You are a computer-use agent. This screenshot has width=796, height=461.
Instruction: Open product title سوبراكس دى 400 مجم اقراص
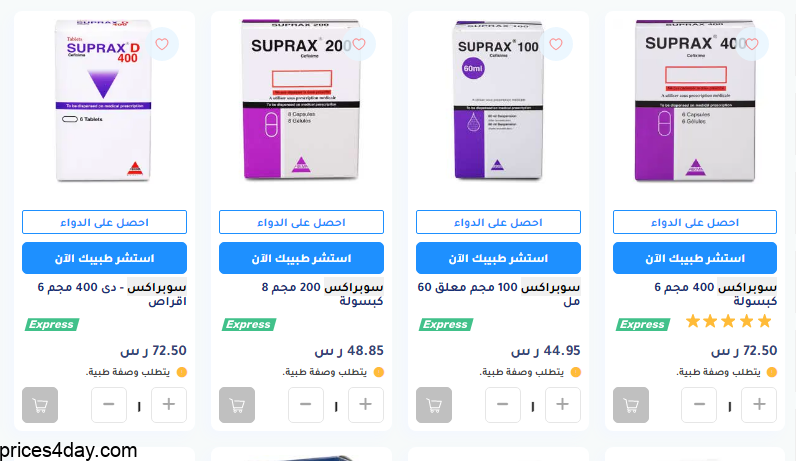(x=112, y=294)
